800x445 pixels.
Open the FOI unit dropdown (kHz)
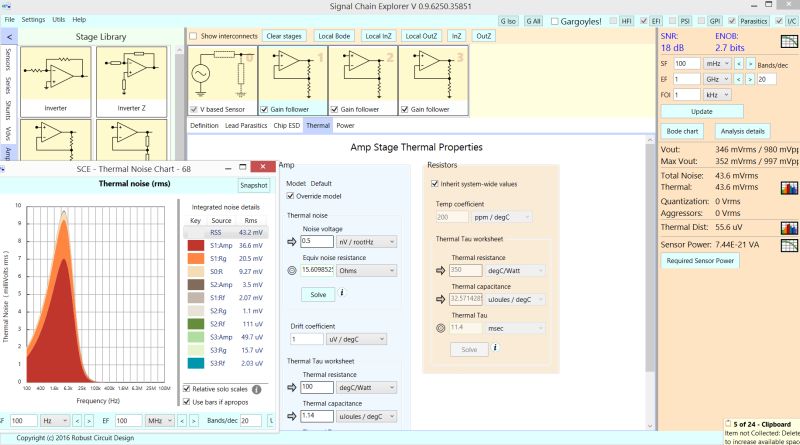pyautogui.click(x=717, y=95)
